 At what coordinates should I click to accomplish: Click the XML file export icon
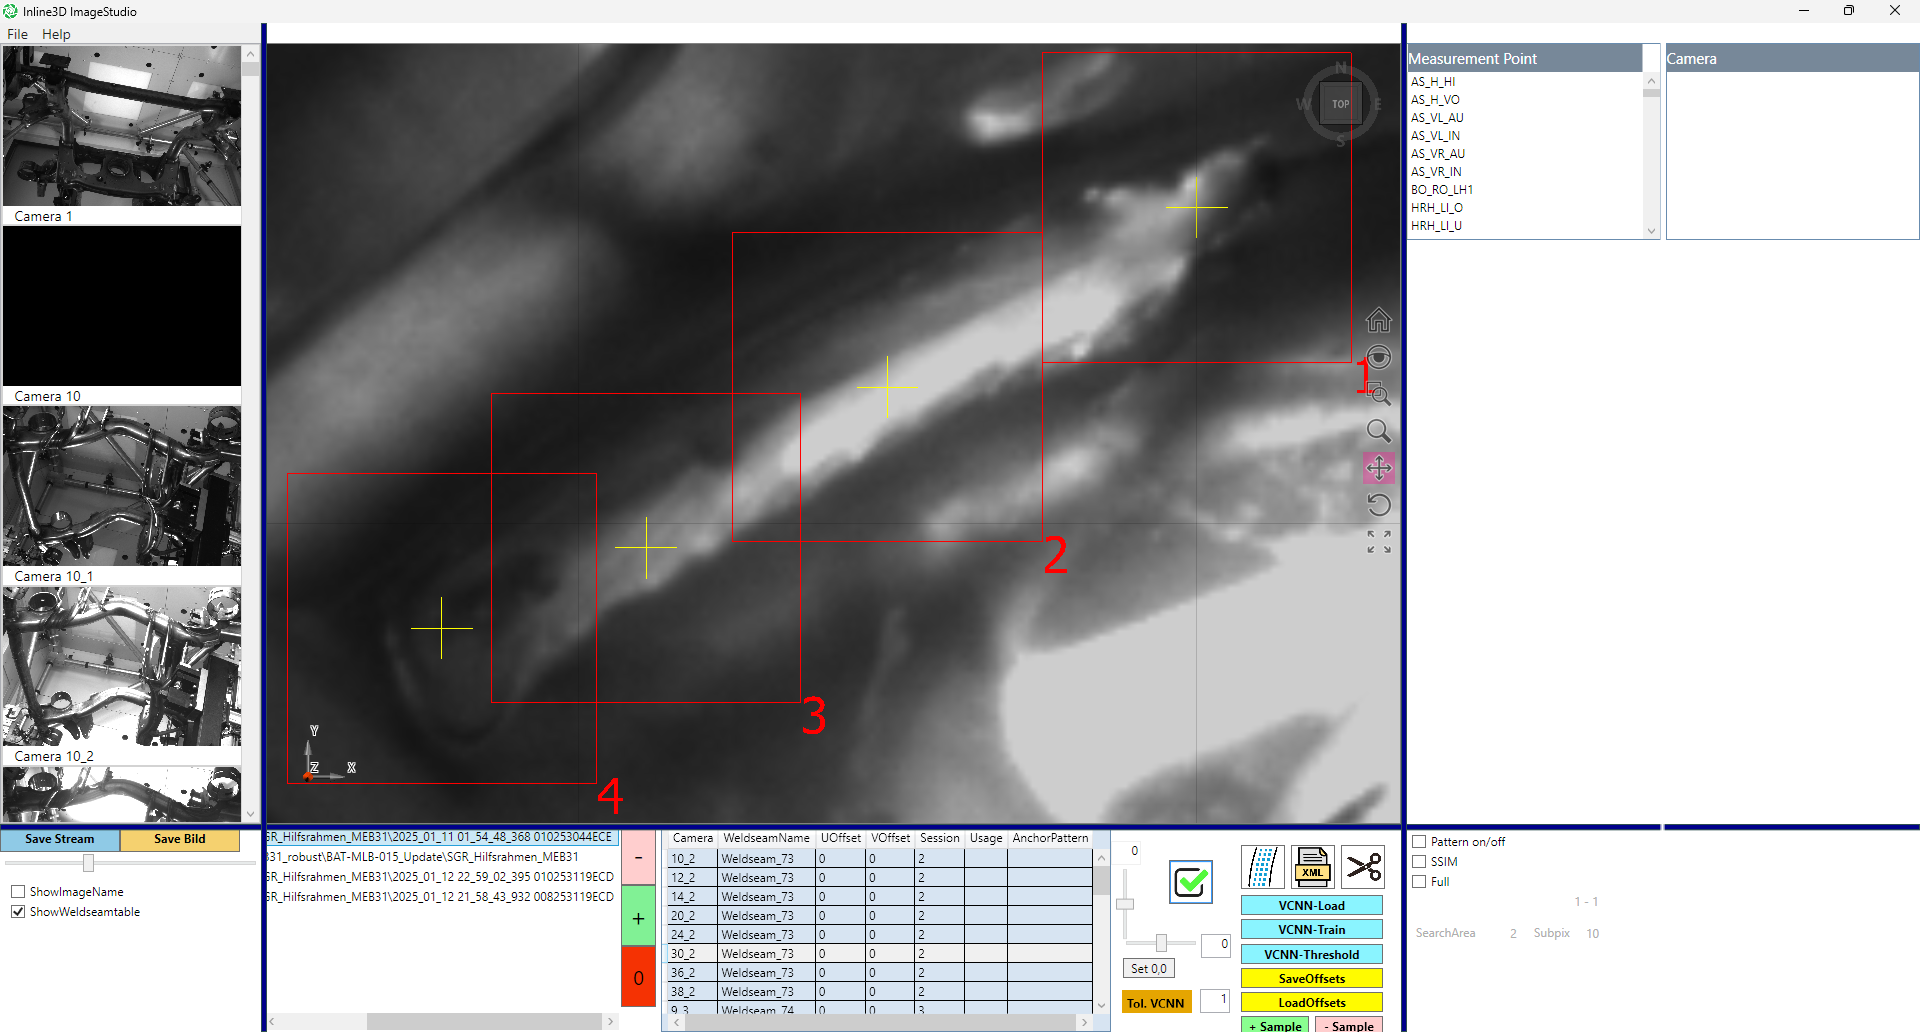tap(1312, 867)
